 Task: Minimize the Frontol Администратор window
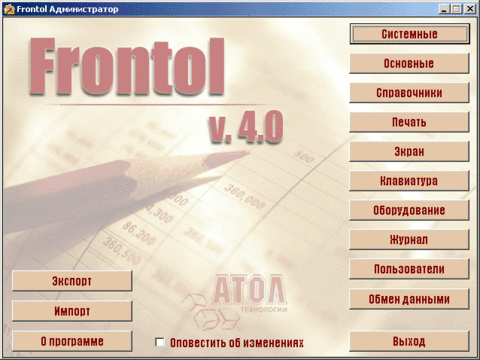(443, 9)
